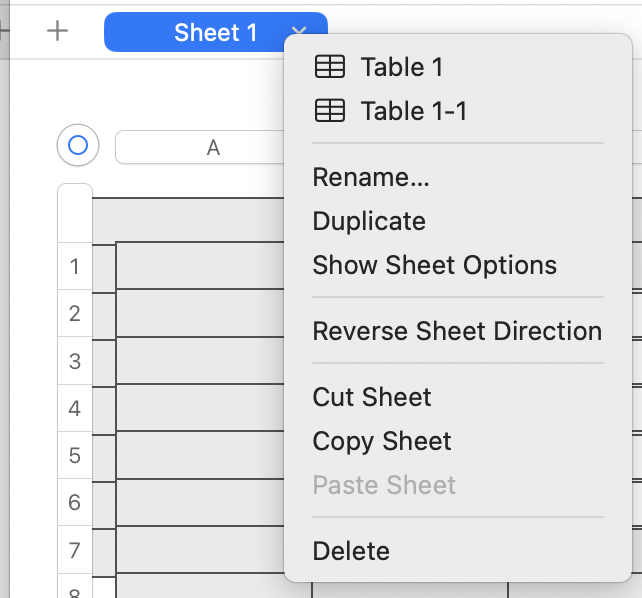The image size is (642, 598).
Task: Click the add new sheet plus icon
Action: pos(58,31)
